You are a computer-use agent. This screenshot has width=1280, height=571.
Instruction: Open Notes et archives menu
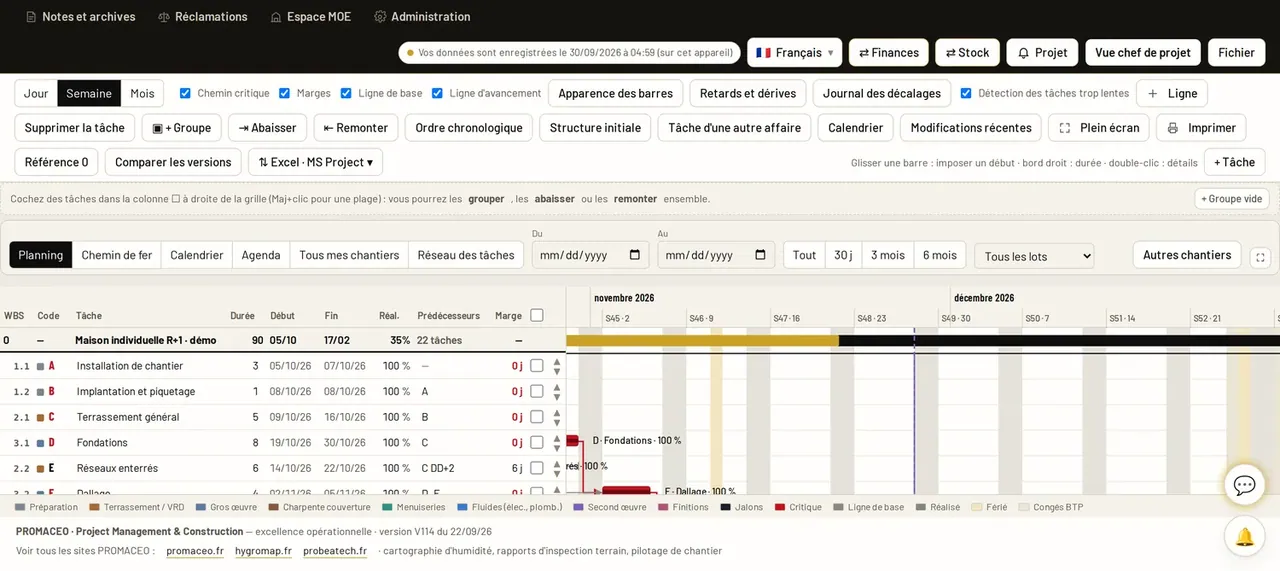pos(81,17)
